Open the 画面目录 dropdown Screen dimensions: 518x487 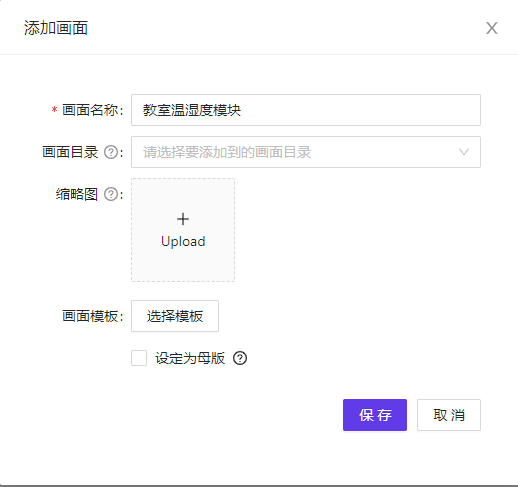coord(306,152)
